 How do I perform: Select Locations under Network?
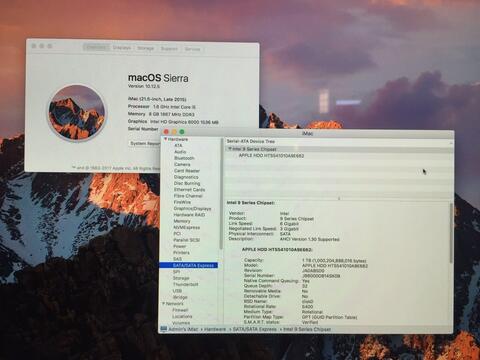(x=182, y=316)
